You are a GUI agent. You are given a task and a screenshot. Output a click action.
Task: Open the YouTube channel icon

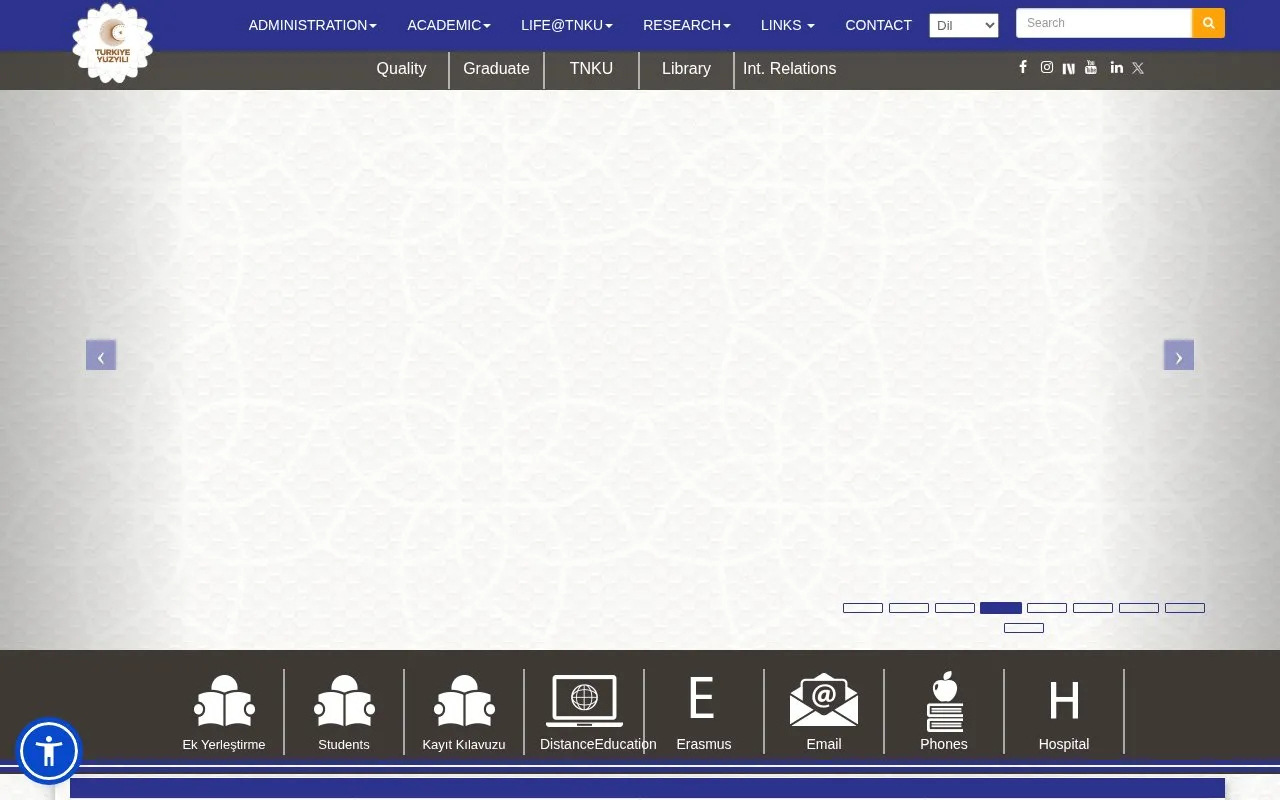point(1091,67)
